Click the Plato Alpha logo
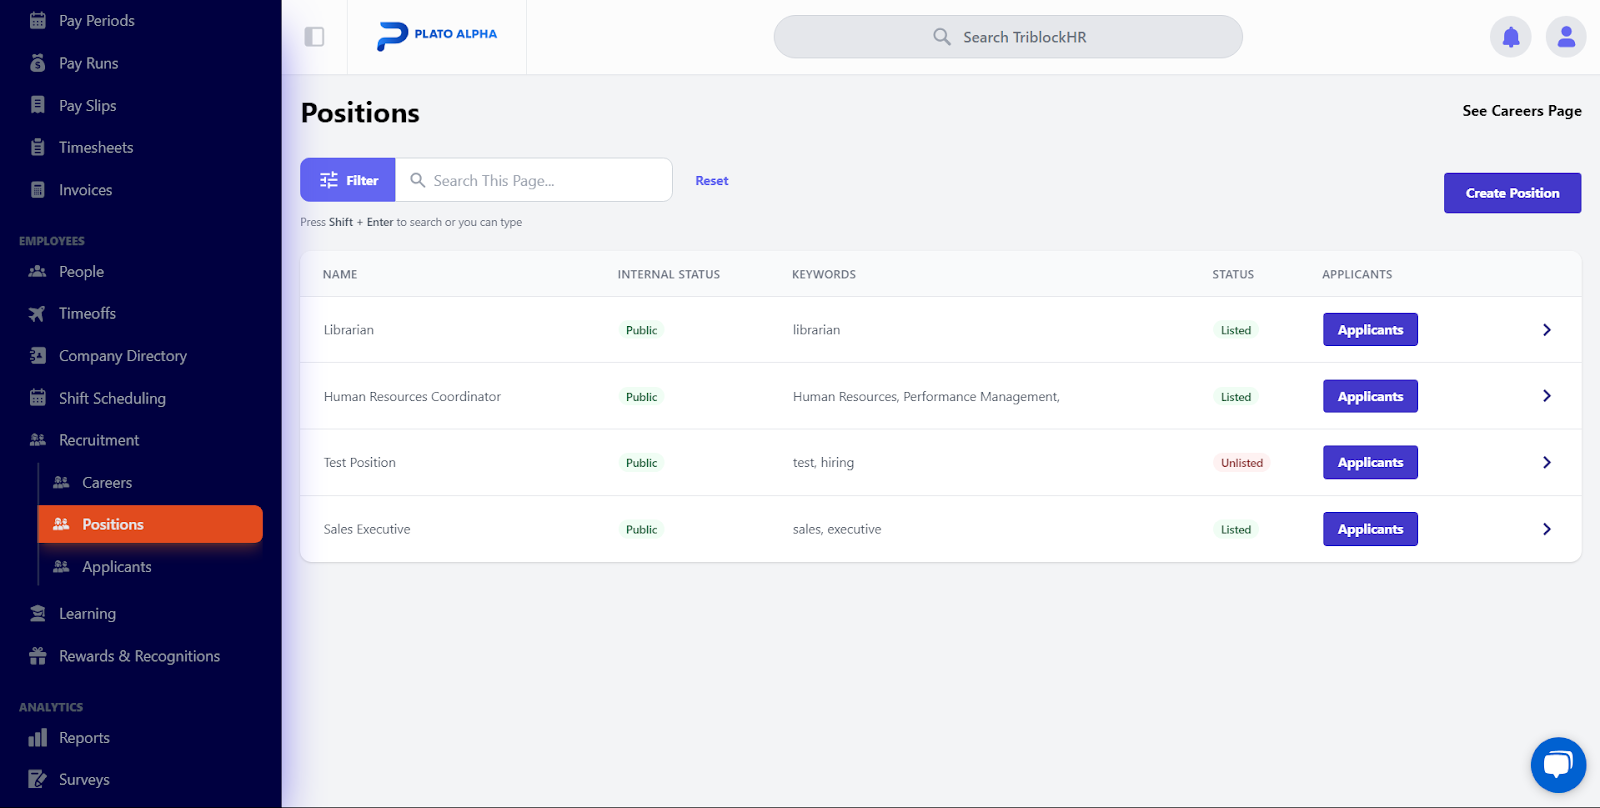 click(437, 36)
